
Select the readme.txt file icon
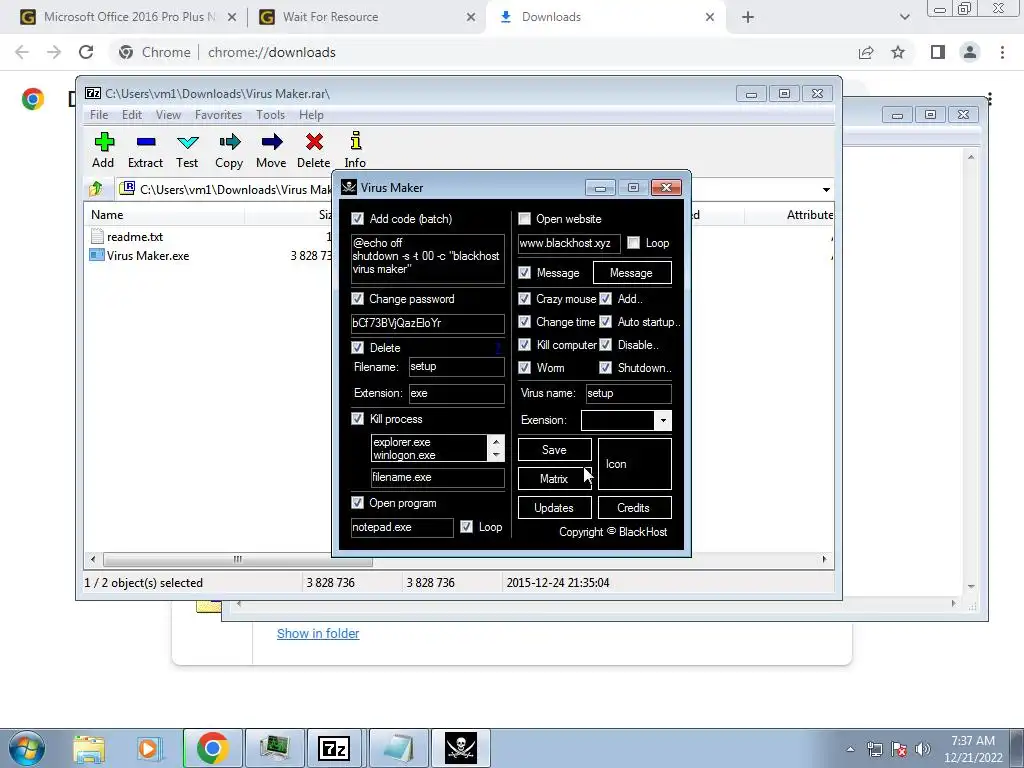[97, 236]
